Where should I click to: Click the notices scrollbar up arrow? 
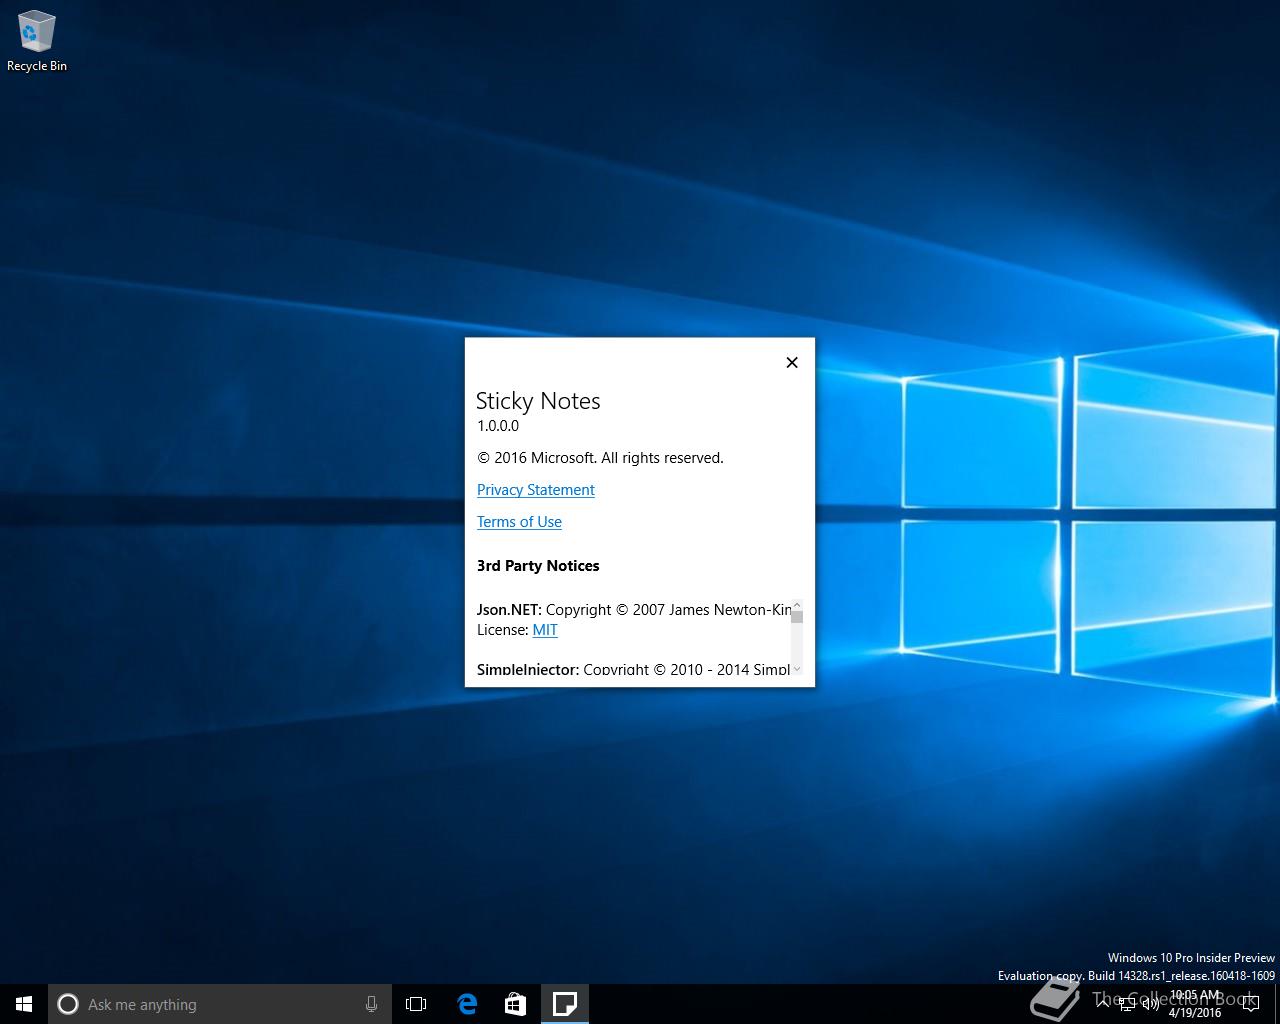coord(797,605)
